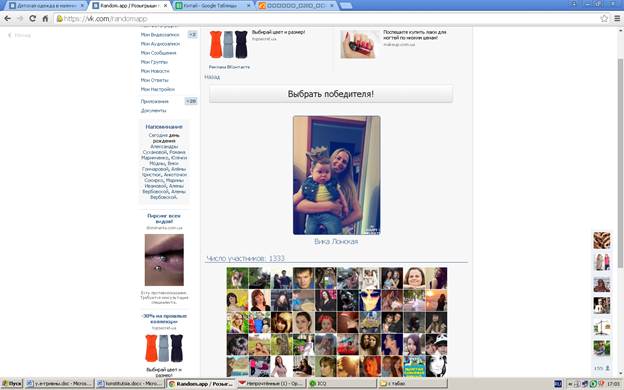Open Приложения in the sidebar
This screenshot has width=624, height=390.
[x=154, y=101]
